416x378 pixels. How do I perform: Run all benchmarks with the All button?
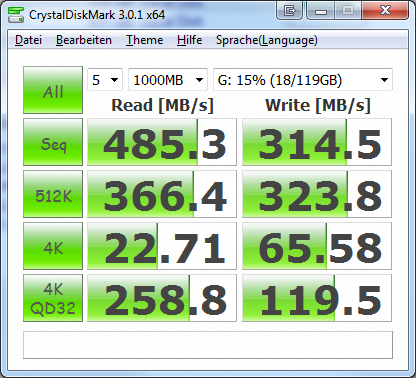click(x=53, y=90)
